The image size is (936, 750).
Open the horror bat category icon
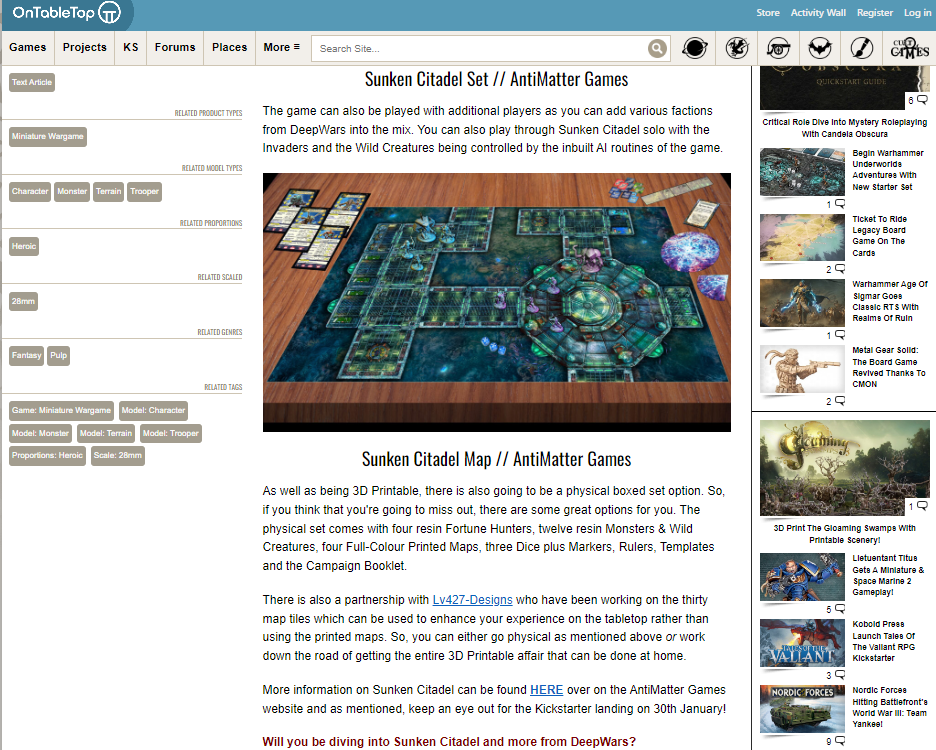pyautogui.click(x=820, y=48)
